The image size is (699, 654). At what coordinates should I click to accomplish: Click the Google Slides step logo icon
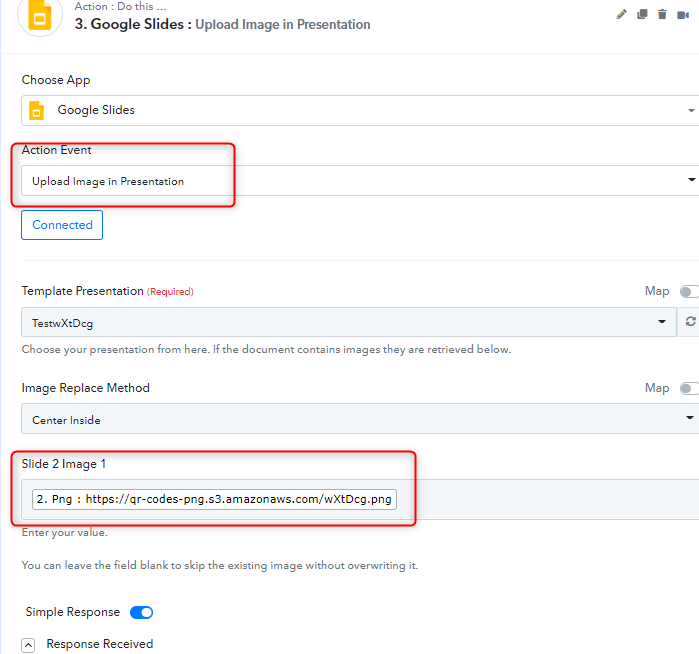[x=40, y=15]
